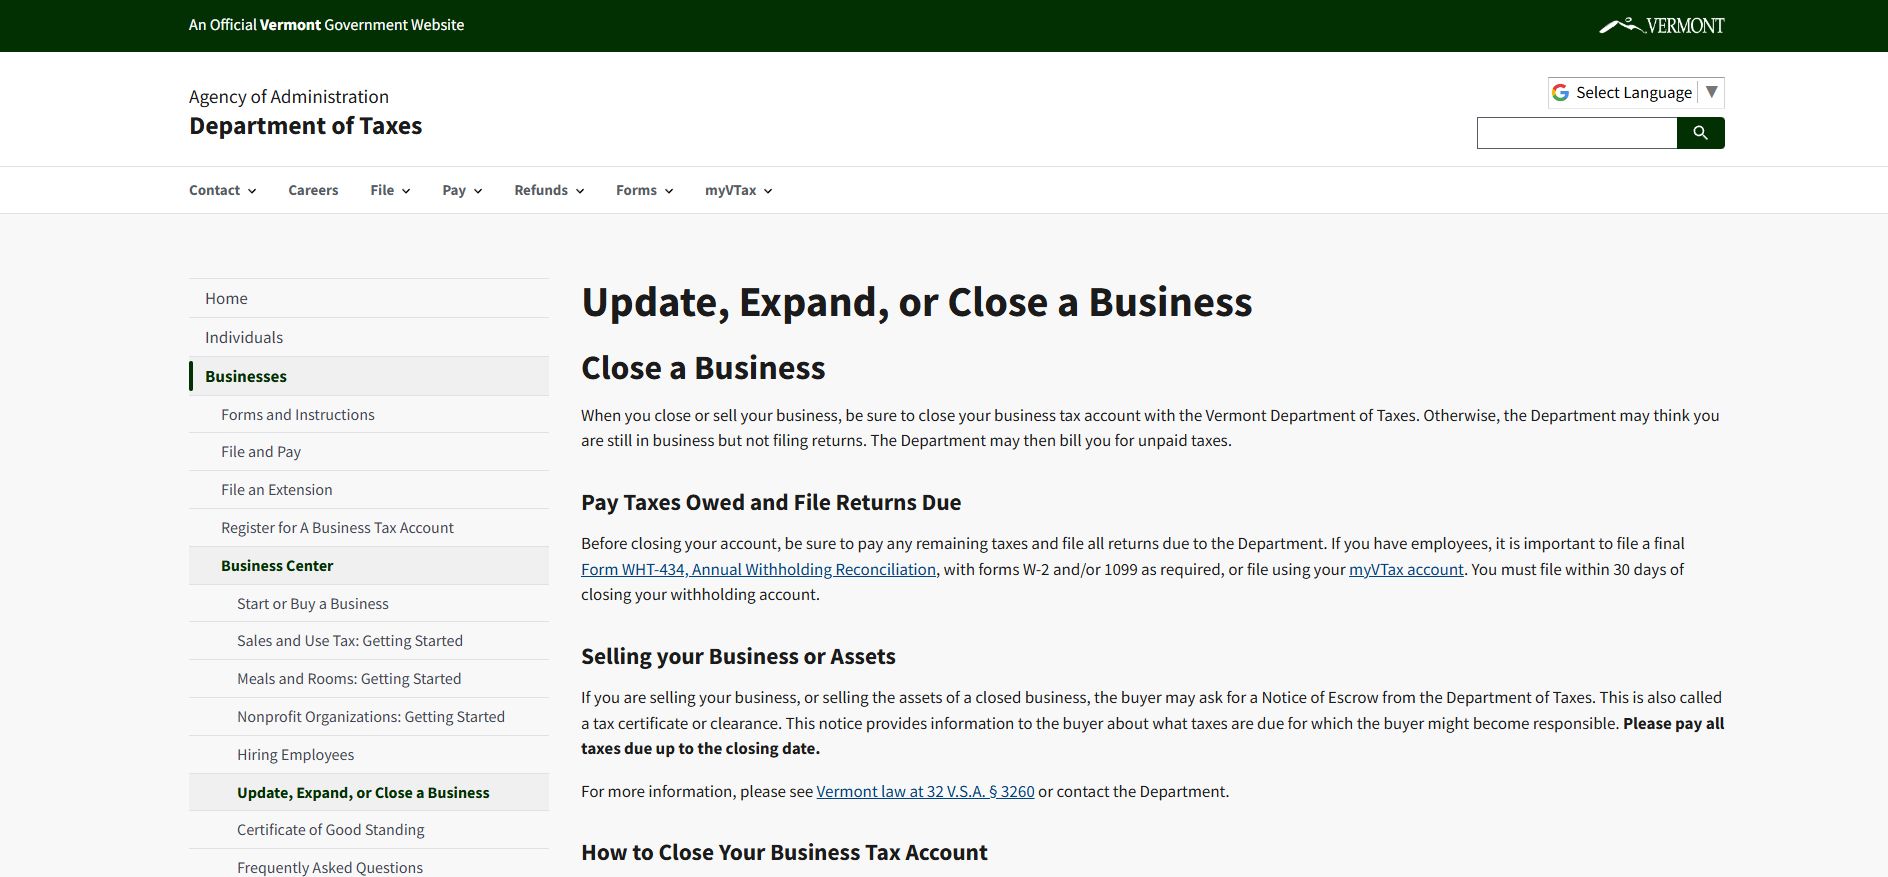Open the Select Language dropdown
Image resolution: width=1888 pixels, height=877 pixels.
1636,92
